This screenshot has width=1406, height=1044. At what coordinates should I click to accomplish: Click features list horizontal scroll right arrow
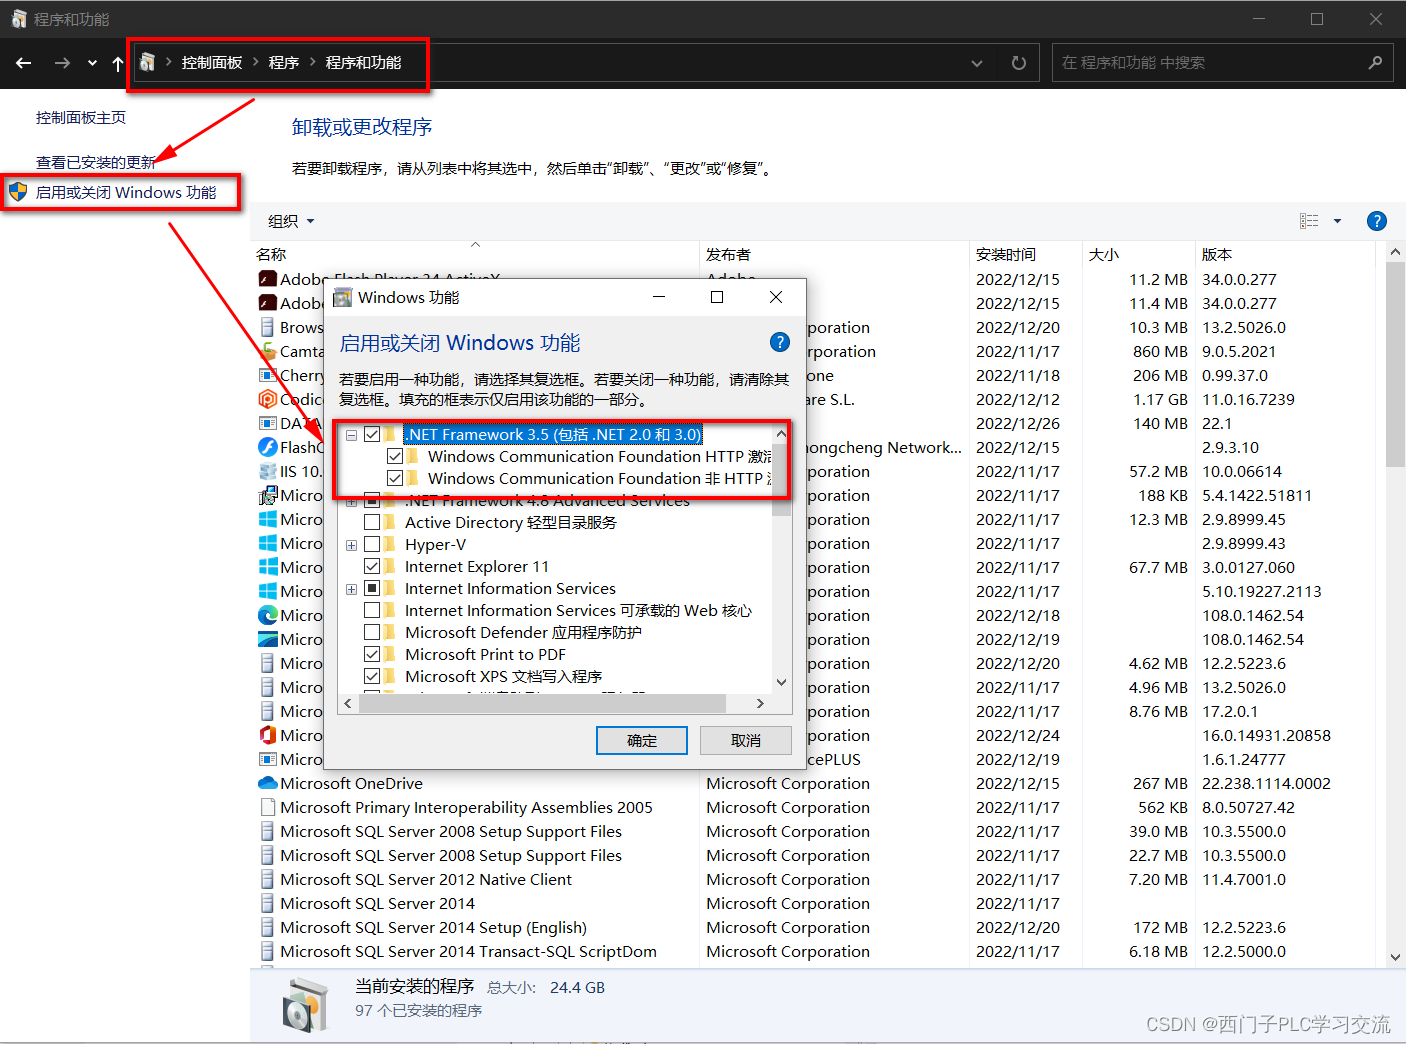click(x=760, y=704)
